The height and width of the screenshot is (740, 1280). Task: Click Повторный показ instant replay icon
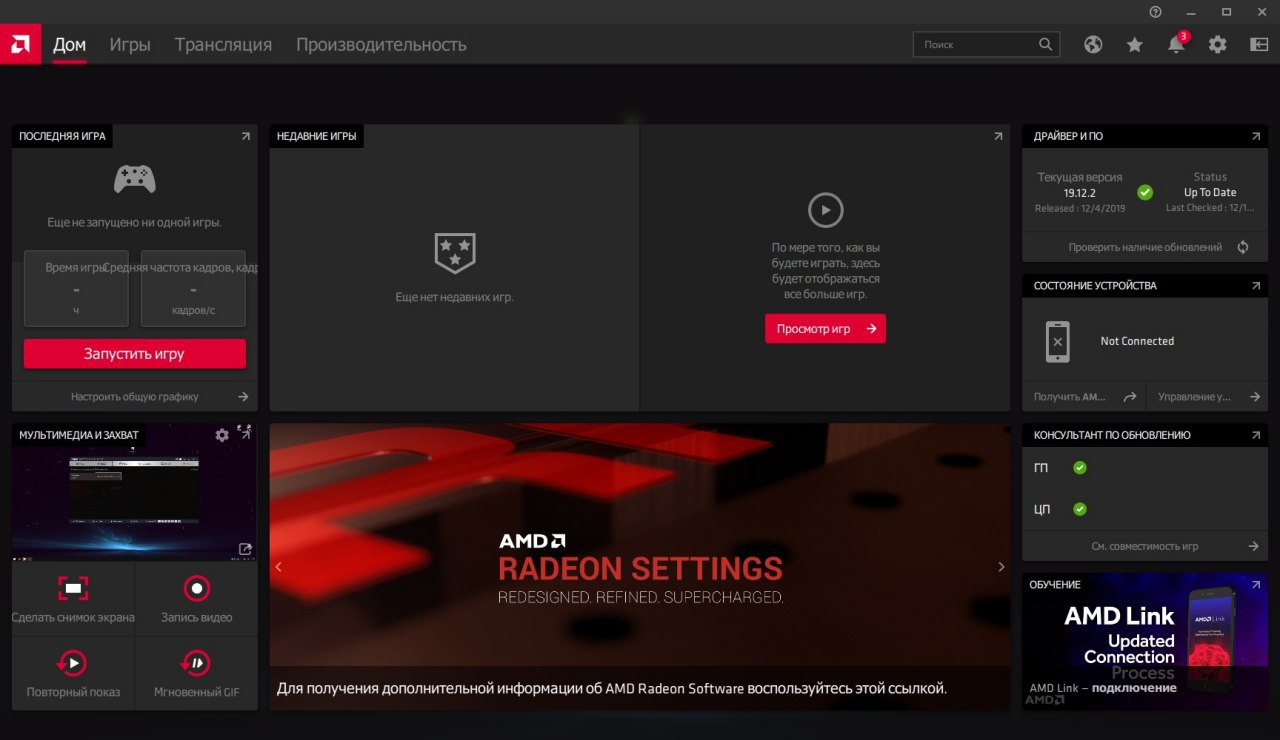coord(72,662)
